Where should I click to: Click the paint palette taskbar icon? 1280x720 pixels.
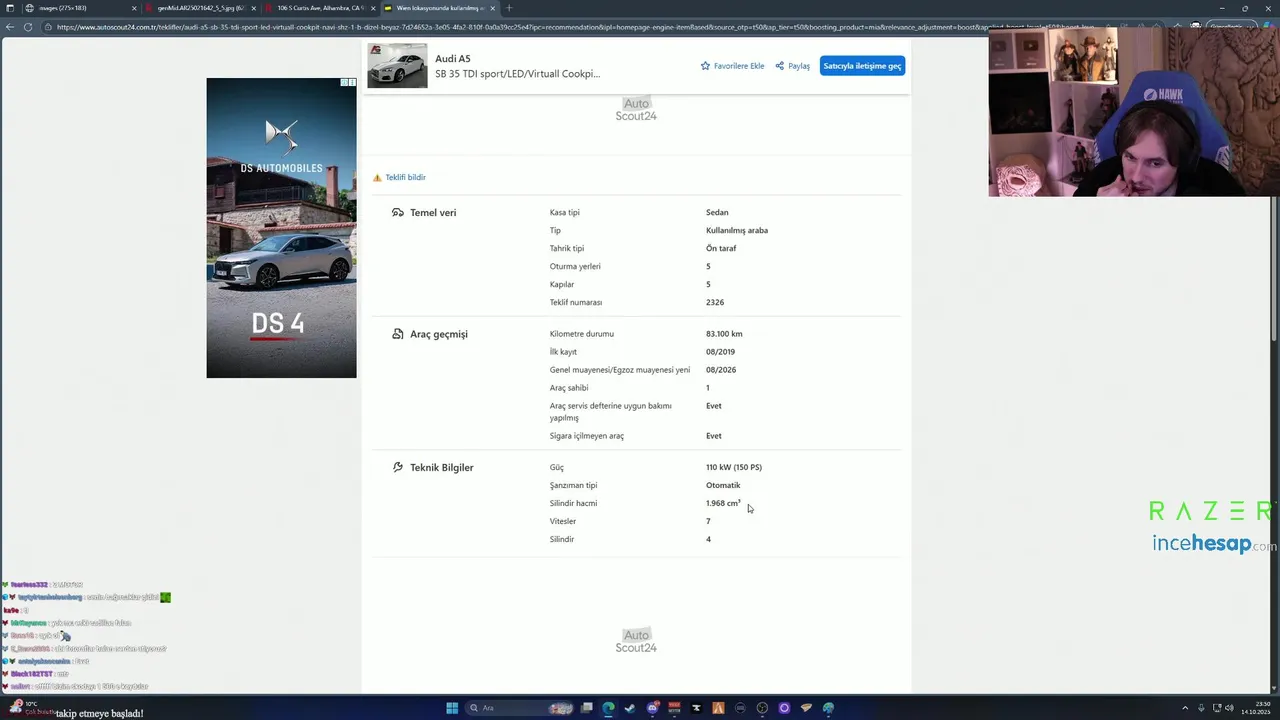coord(828,708)
